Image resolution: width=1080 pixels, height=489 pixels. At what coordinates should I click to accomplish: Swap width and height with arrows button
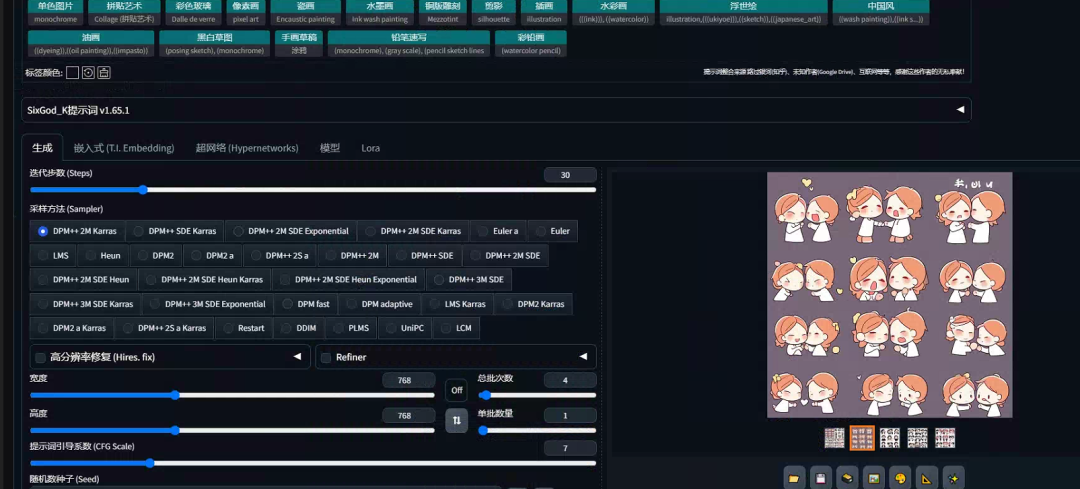(456, 419)
